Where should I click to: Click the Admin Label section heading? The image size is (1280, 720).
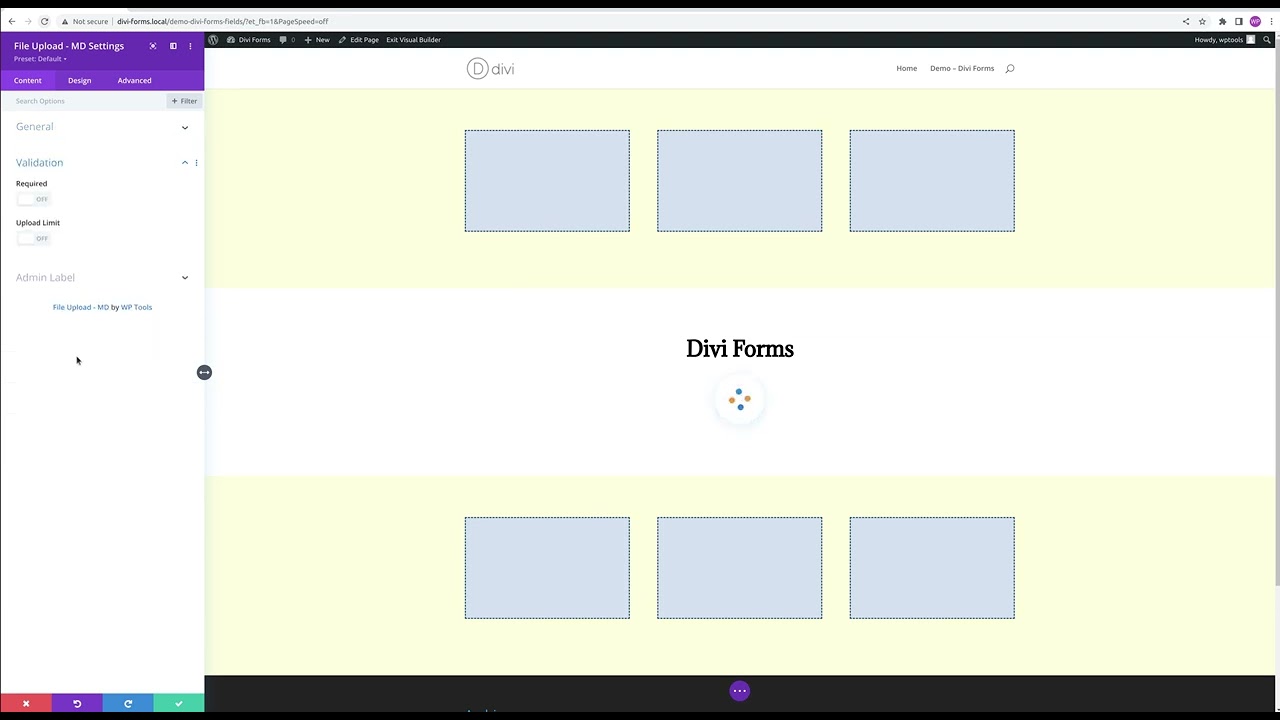[45, 277]
